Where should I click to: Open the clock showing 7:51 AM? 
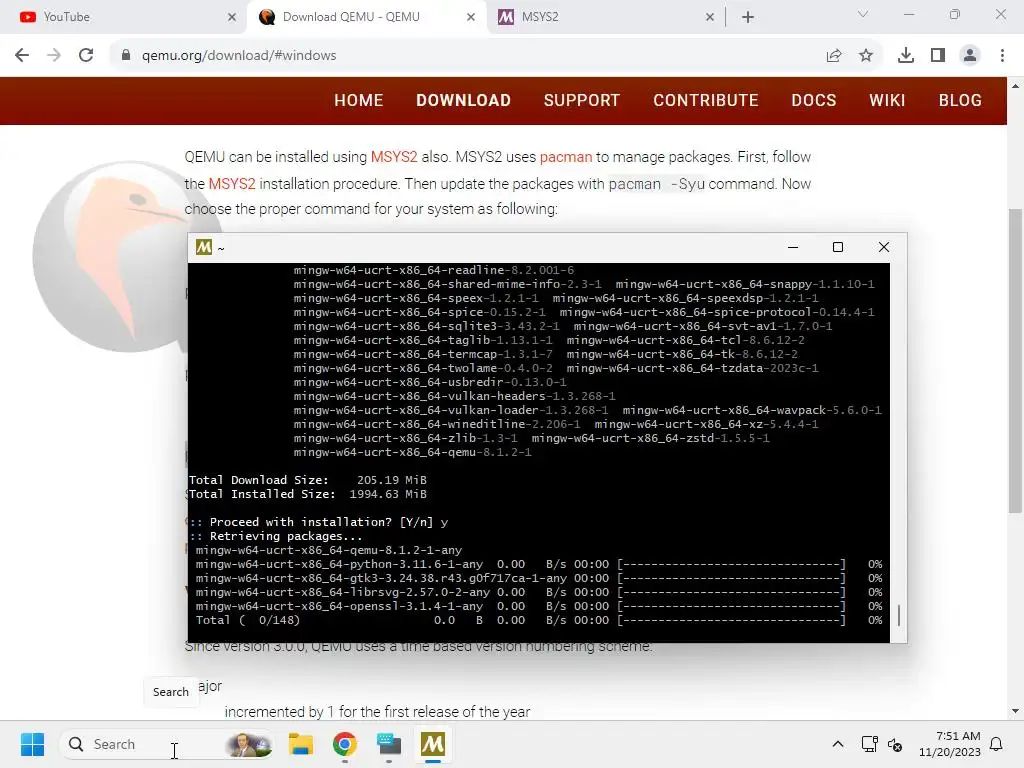[x=950, y=744]
